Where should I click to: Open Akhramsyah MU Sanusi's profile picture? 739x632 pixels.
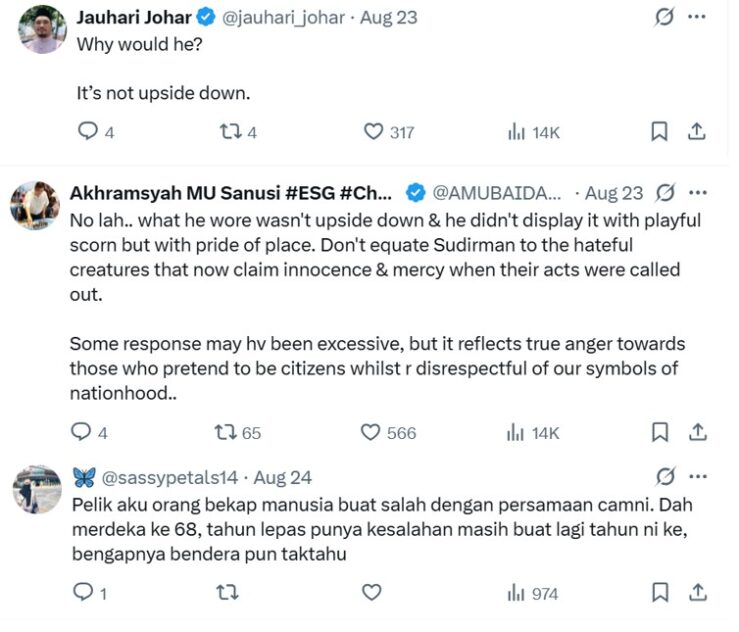[35, 206]
